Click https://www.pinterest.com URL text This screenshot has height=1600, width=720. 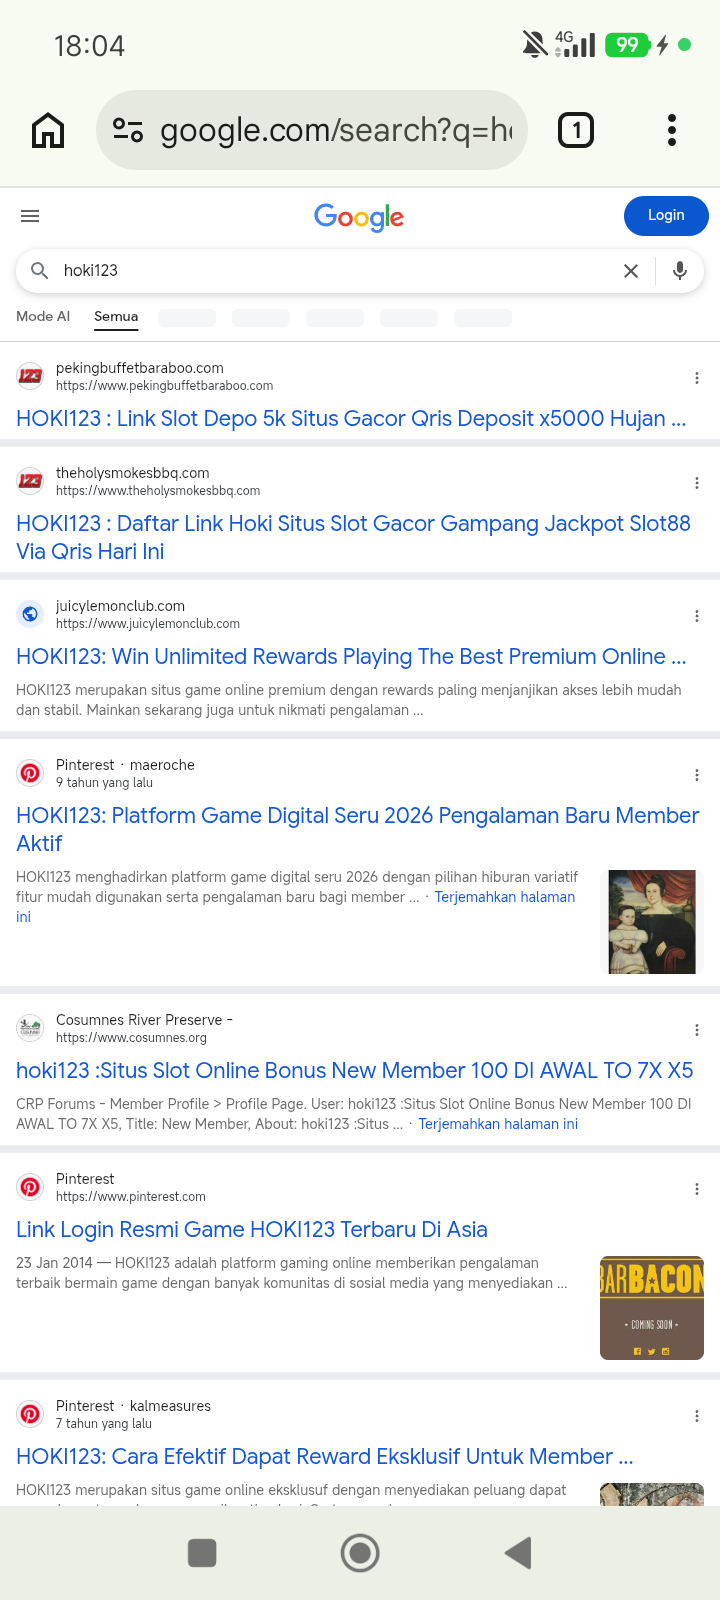point(131,1197)
